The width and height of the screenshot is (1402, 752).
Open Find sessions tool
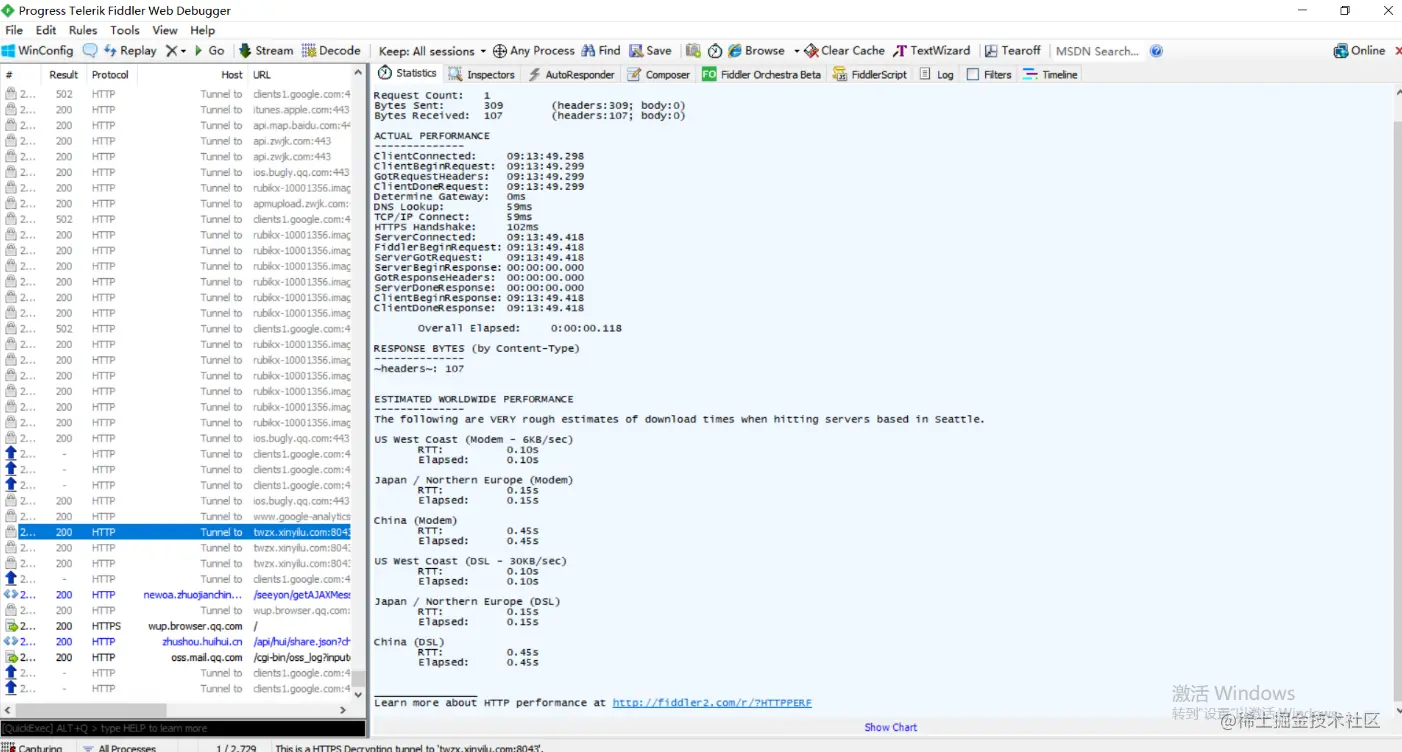click(601, 51)
